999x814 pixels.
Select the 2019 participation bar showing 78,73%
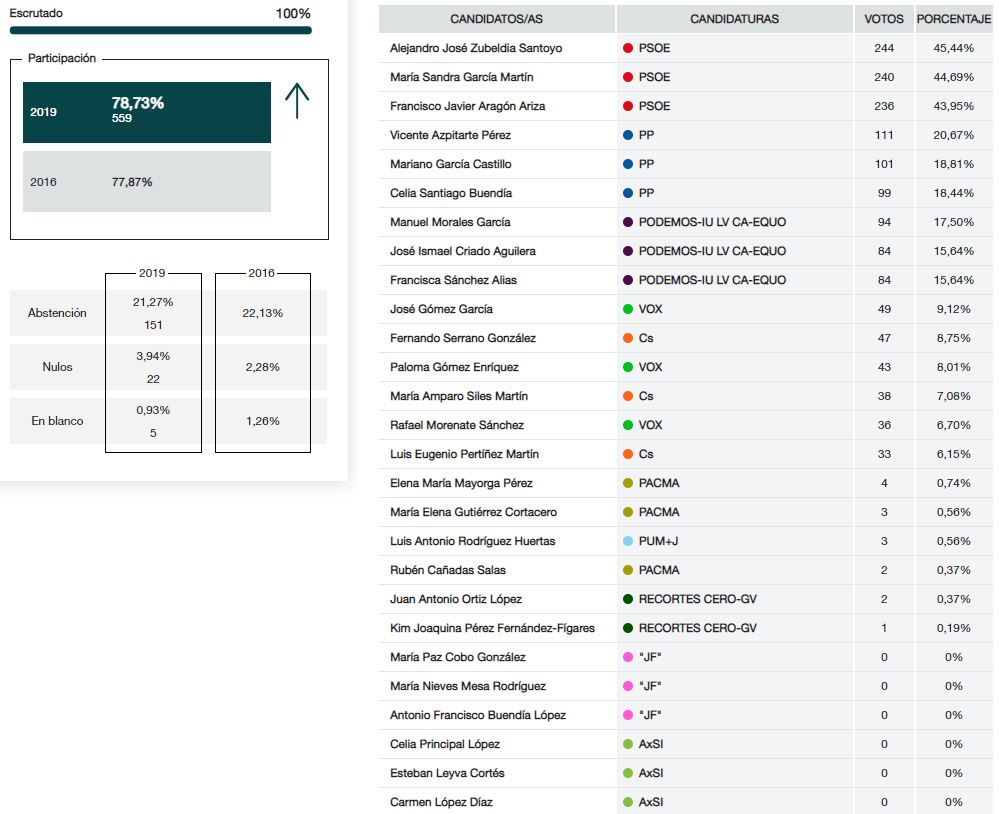click(147, 112)
